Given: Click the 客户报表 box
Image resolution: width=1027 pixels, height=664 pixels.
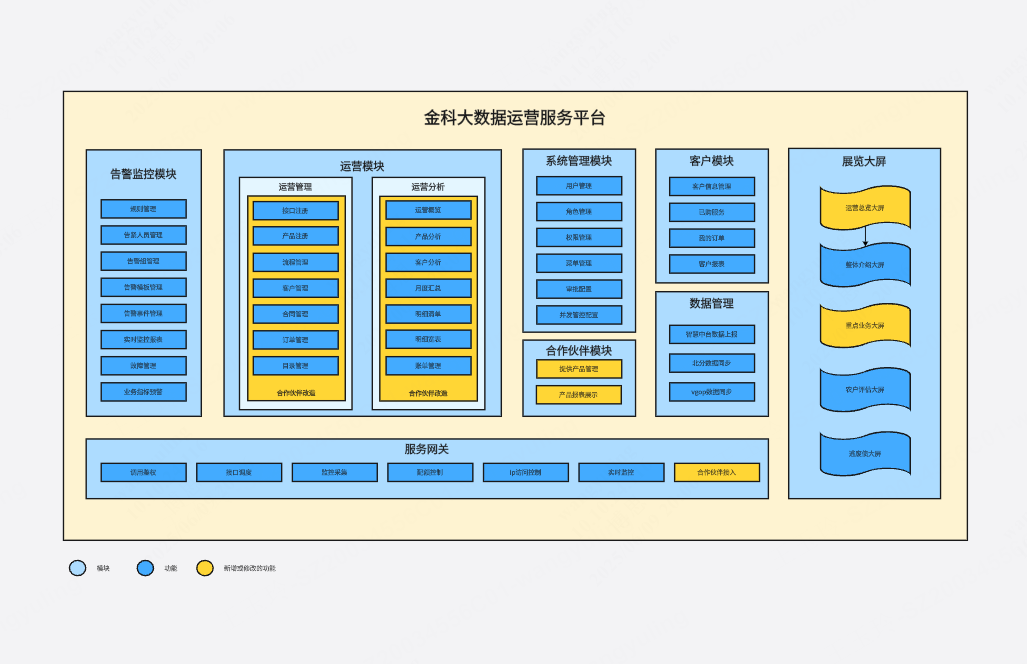Looking at the screenshot, I should pos(712,264).
